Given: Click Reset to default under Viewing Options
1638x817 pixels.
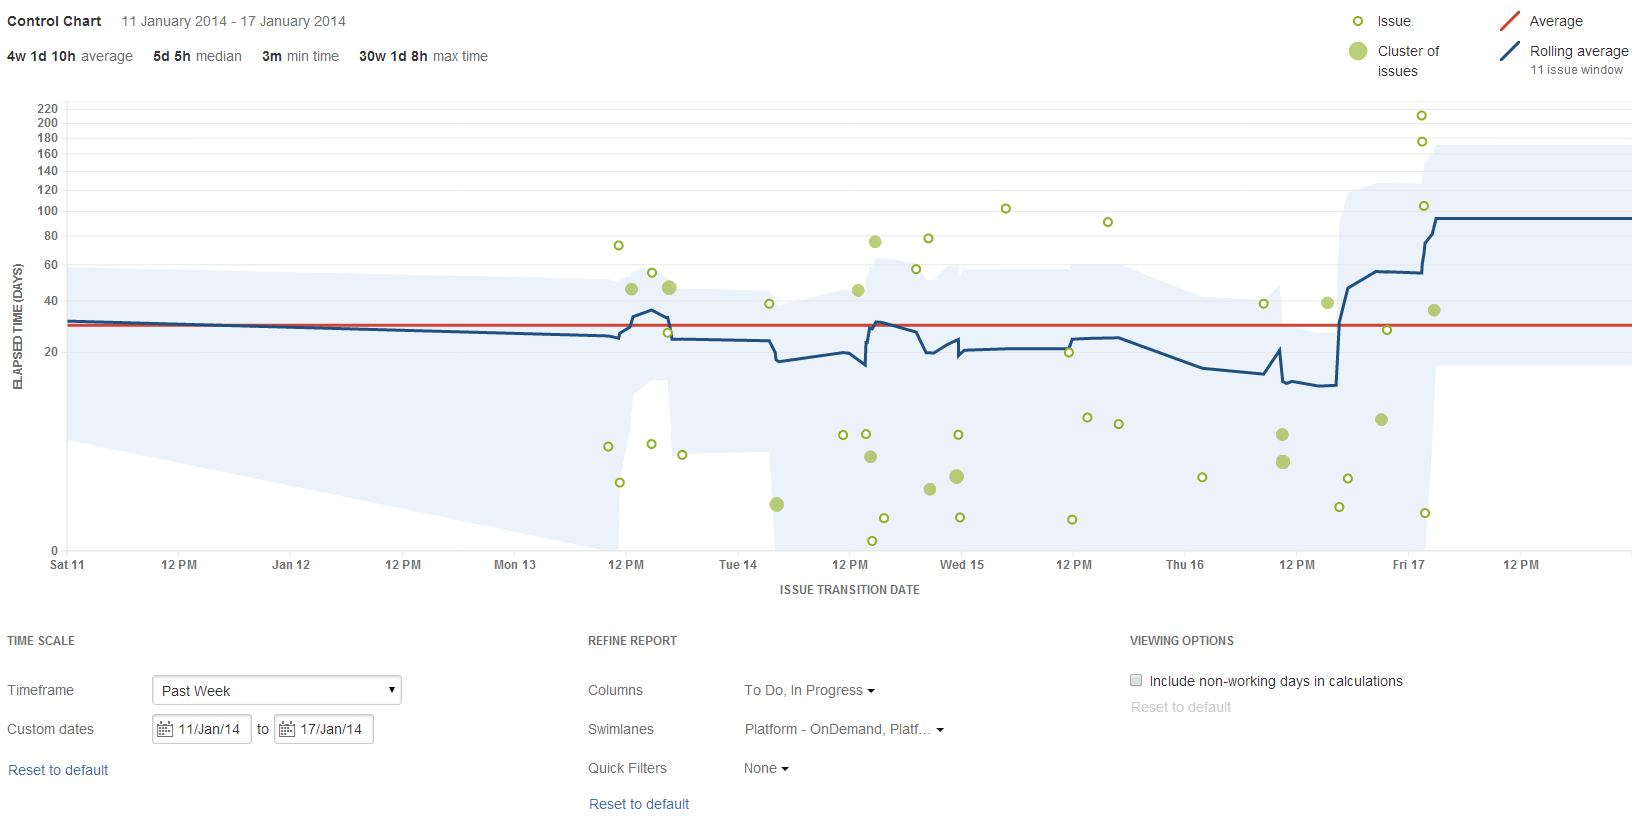Looking at the screenshot, I should 1181,707.
